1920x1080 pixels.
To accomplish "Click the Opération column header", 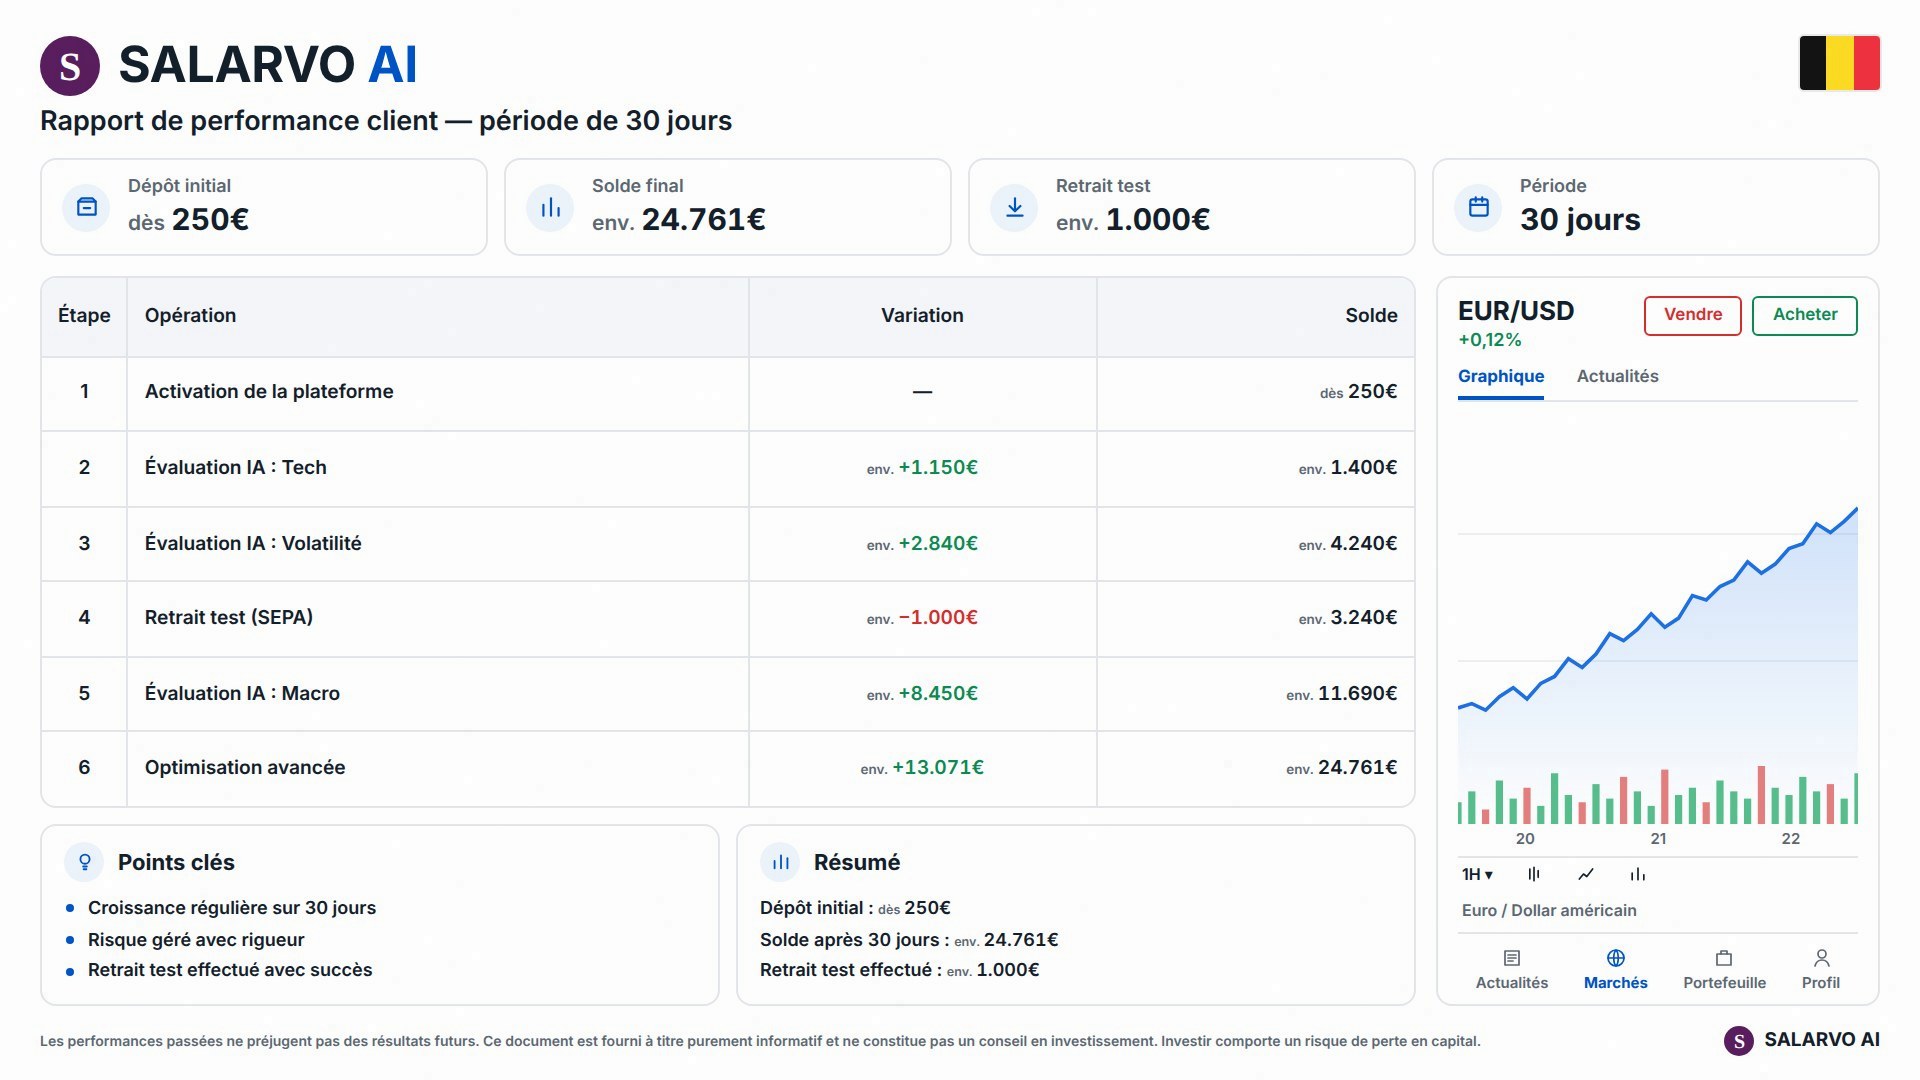I will 190,315.
